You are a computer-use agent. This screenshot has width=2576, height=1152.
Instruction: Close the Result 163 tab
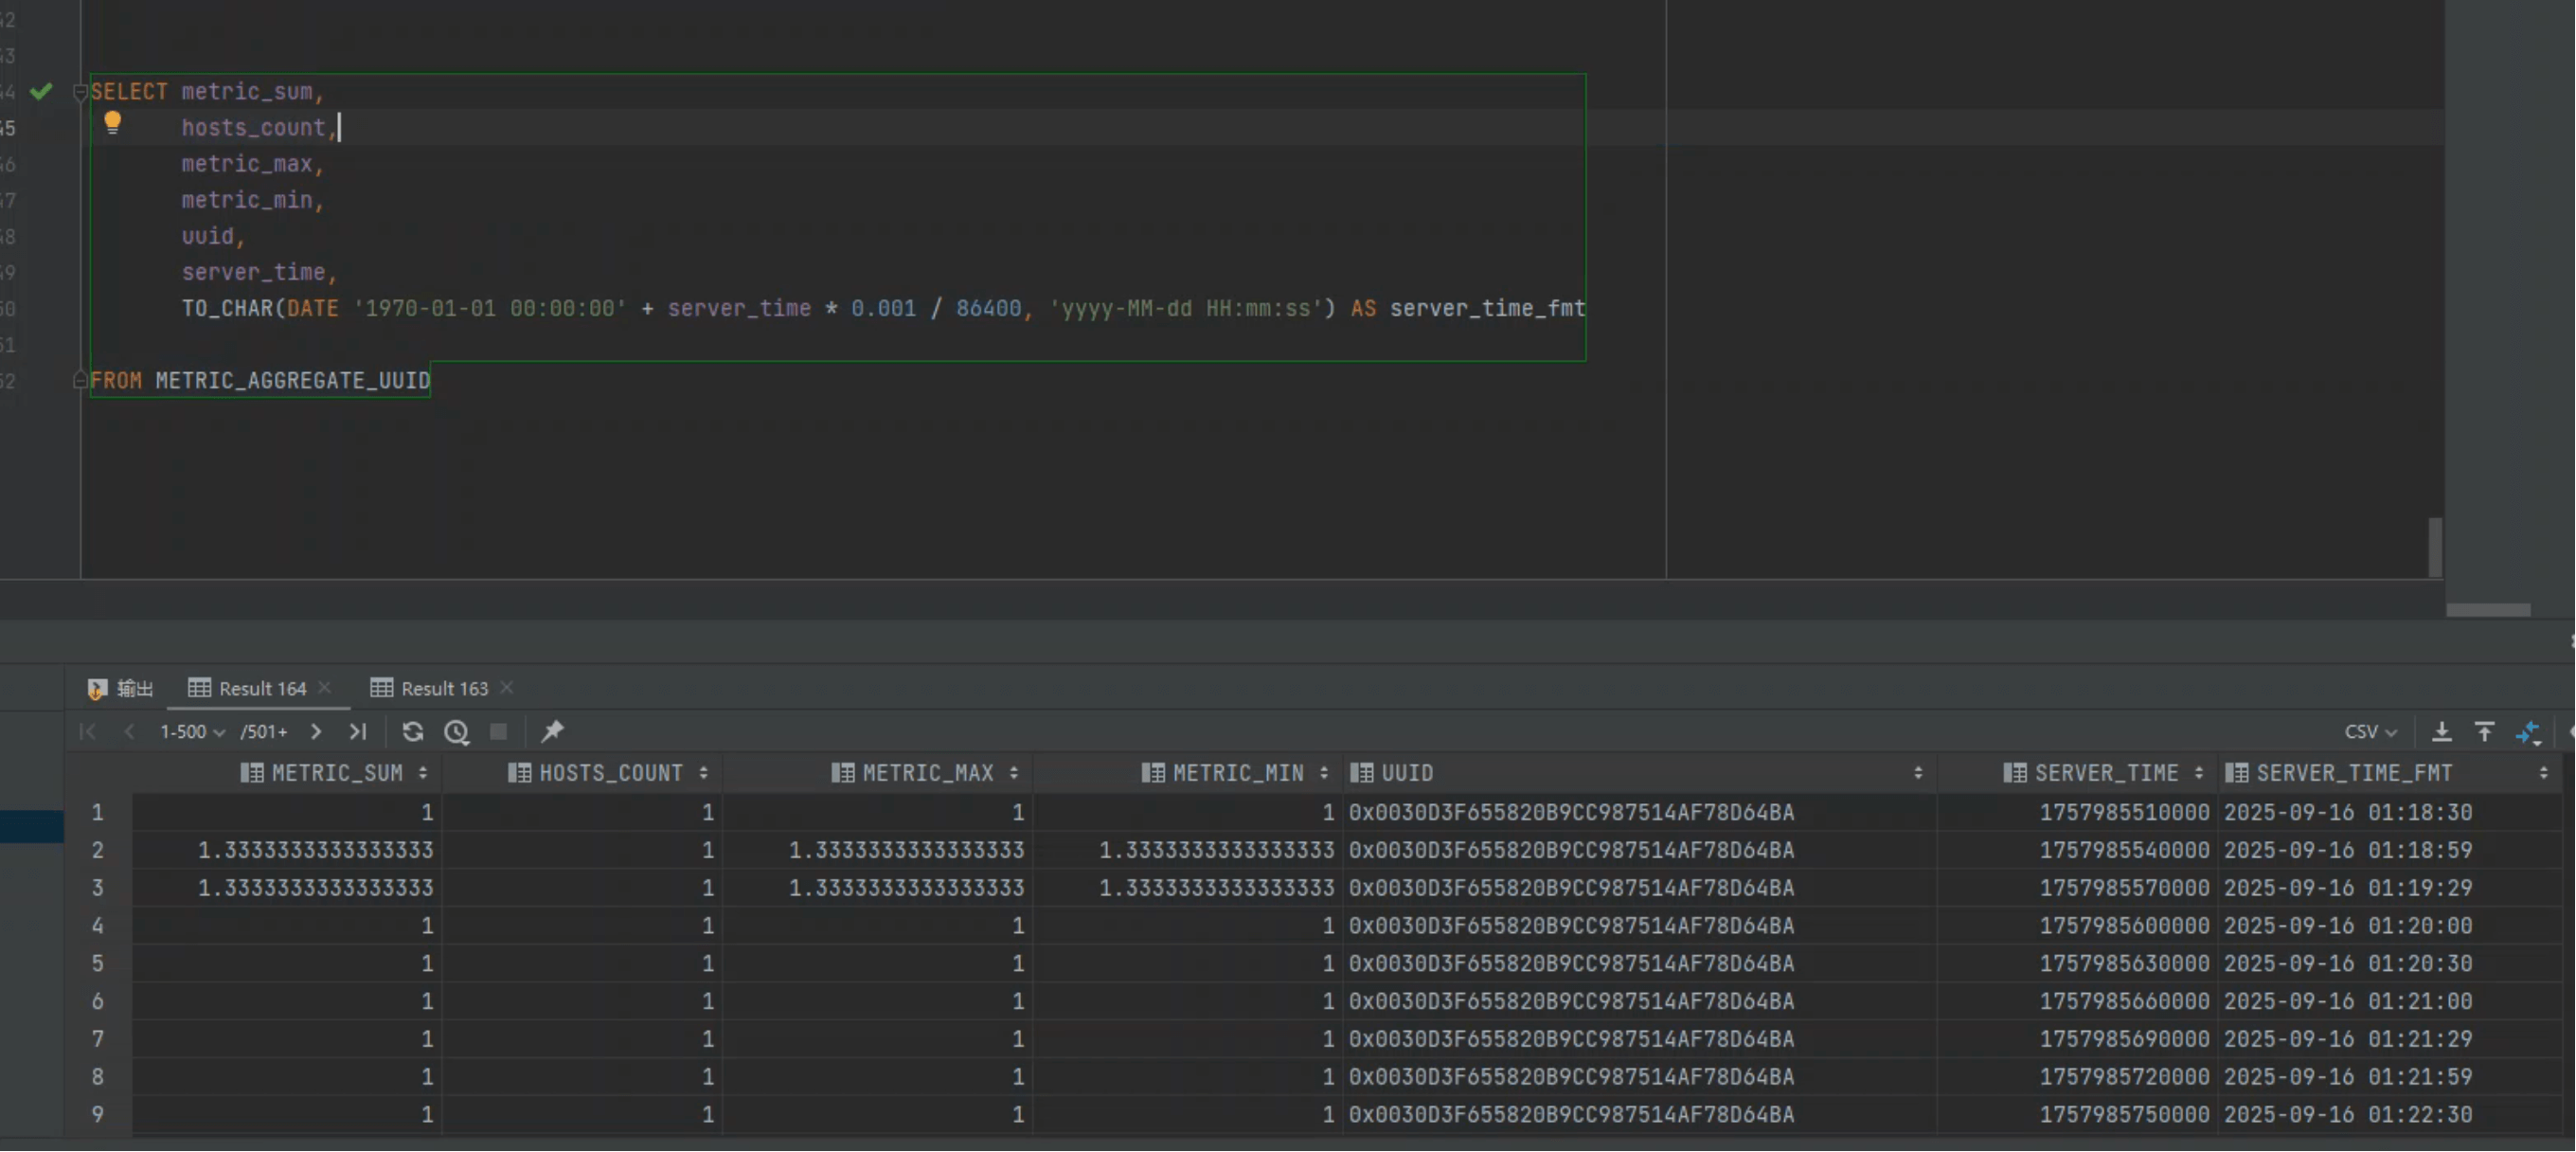click(x=507, y=688)
